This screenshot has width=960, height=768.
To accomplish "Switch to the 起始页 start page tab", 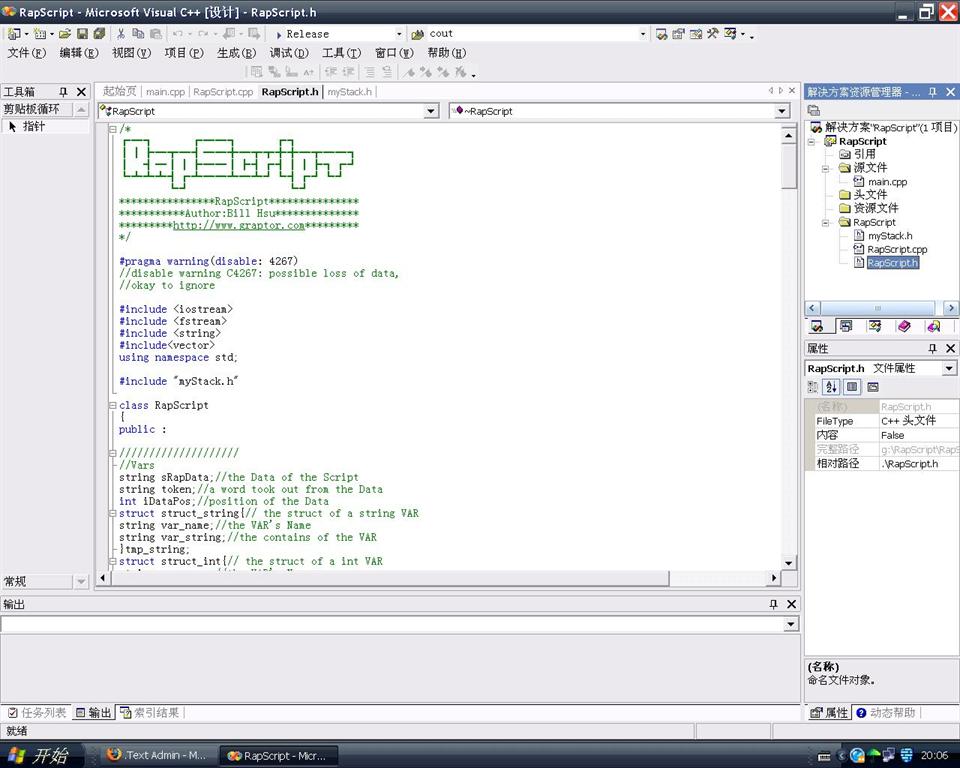I will coord(119,91).
